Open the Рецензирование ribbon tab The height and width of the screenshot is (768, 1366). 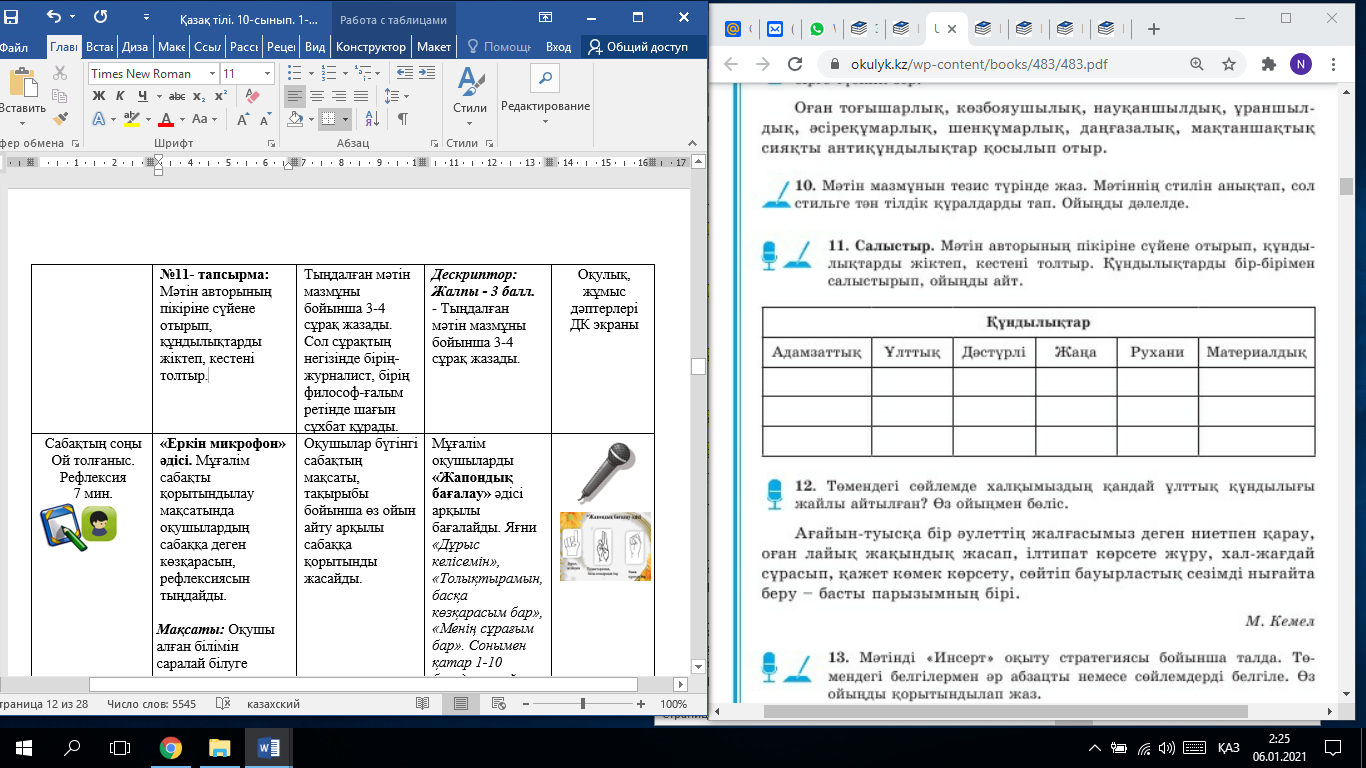(x=281, y=47)
